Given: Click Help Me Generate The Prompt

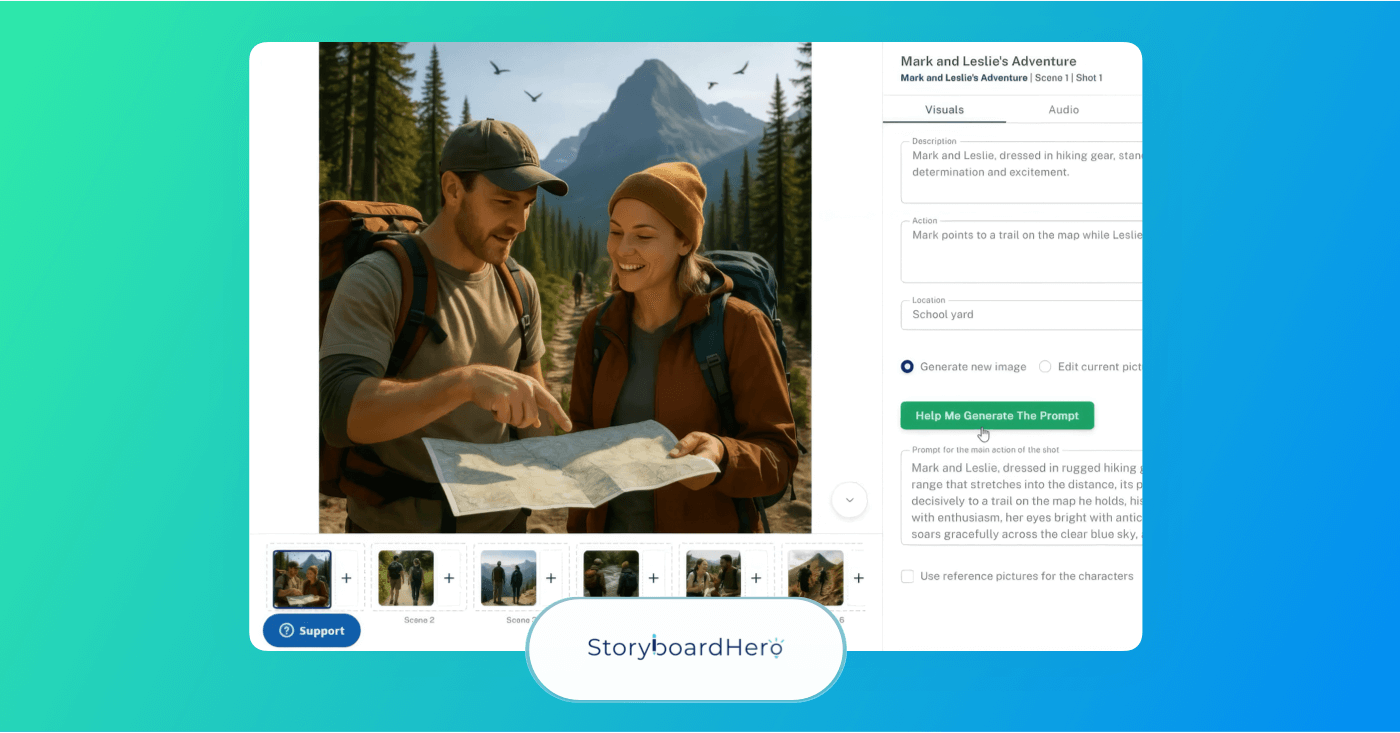Looking at the screenshot, I should coord(997,415).
